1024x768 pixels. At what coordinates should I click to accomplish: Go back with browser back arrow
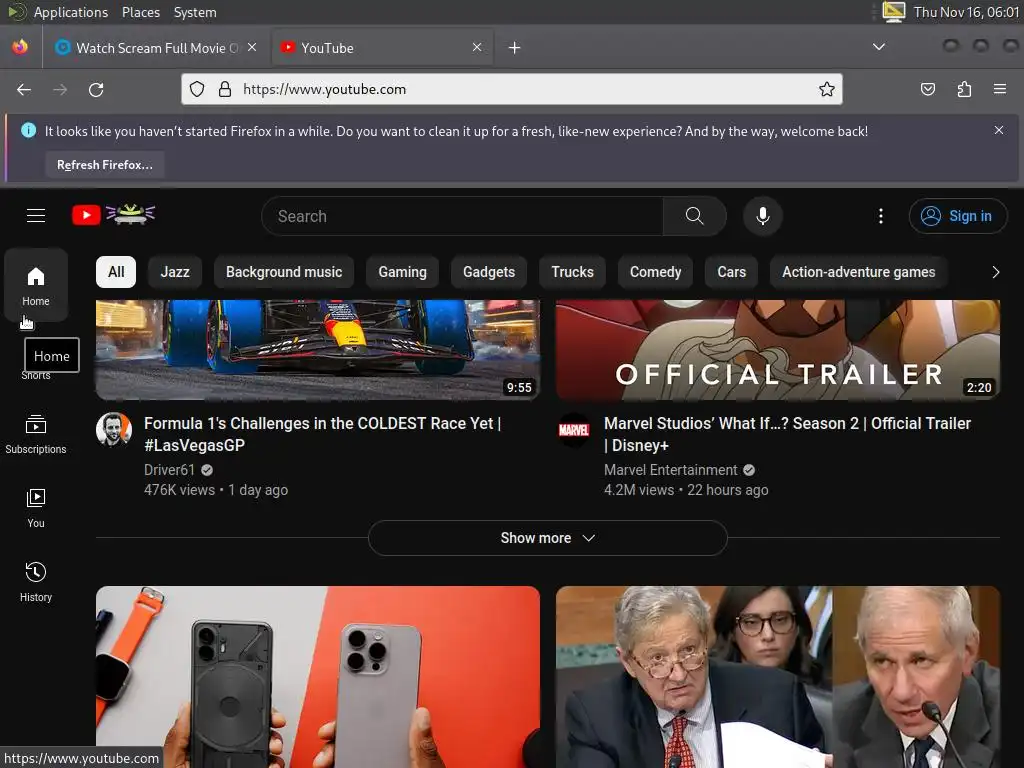(24, 89)
